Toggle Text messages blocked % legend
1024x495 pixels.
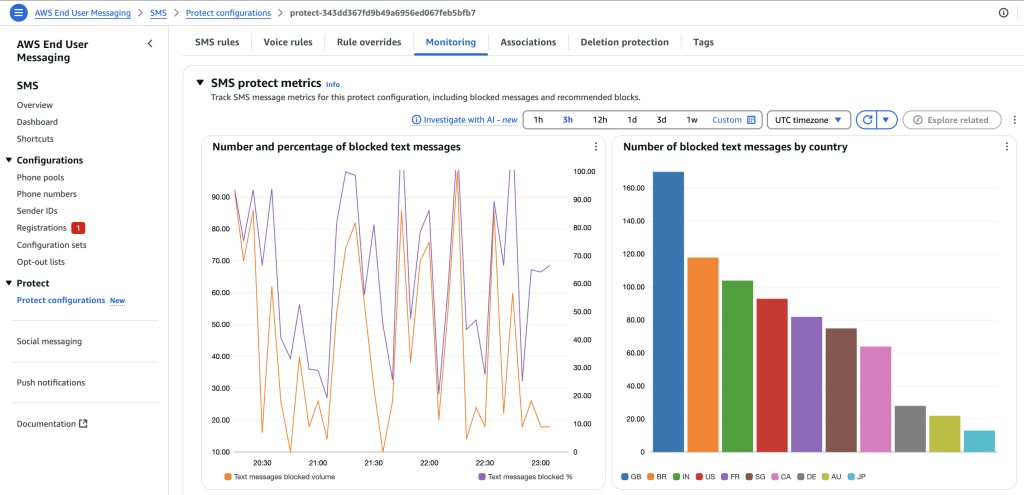525,477
